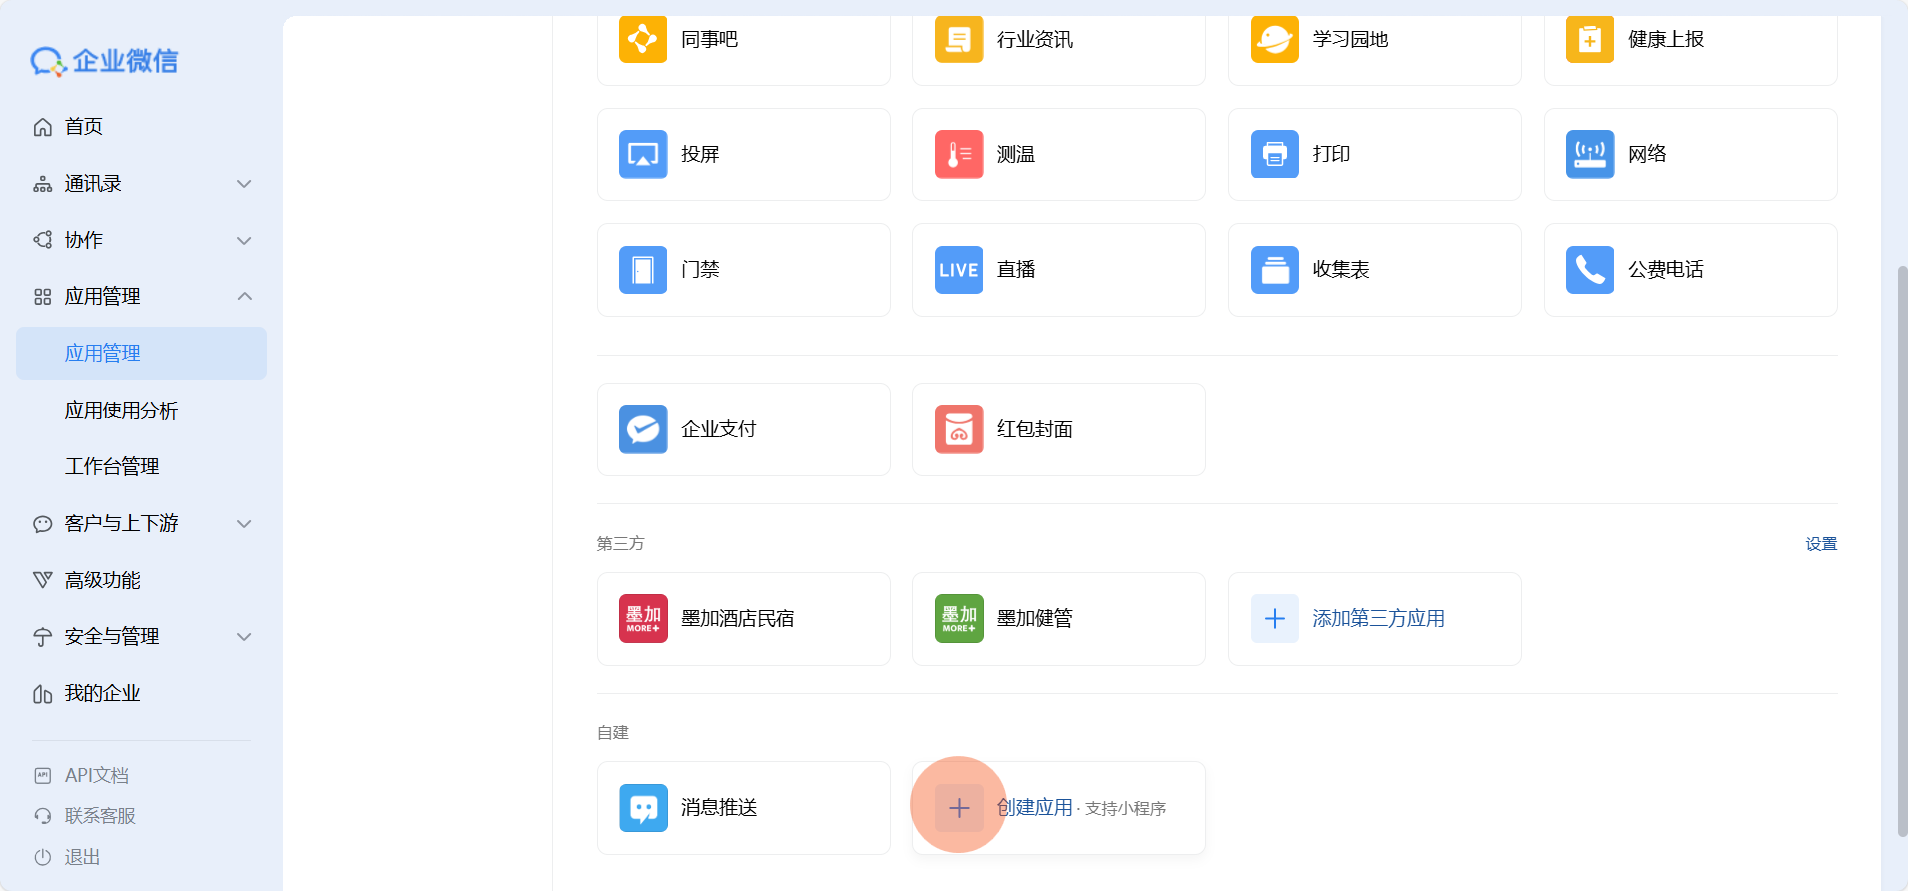
Task: Open the LIVE 直播 app icon
Action: 958,270
